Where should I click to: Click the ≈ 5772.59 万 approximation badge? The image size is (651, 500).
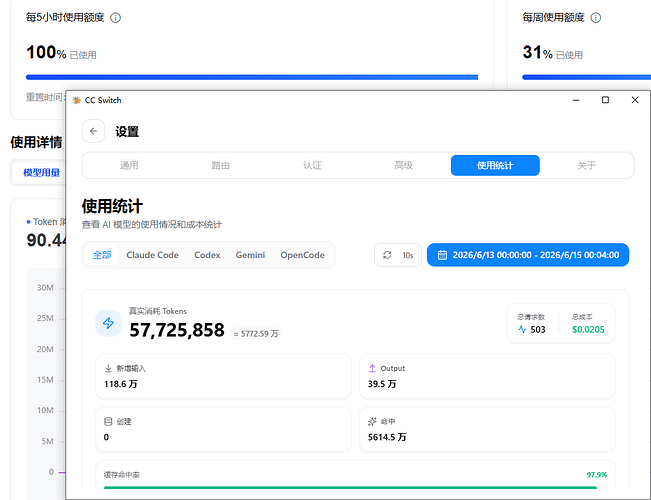(256, 334)
